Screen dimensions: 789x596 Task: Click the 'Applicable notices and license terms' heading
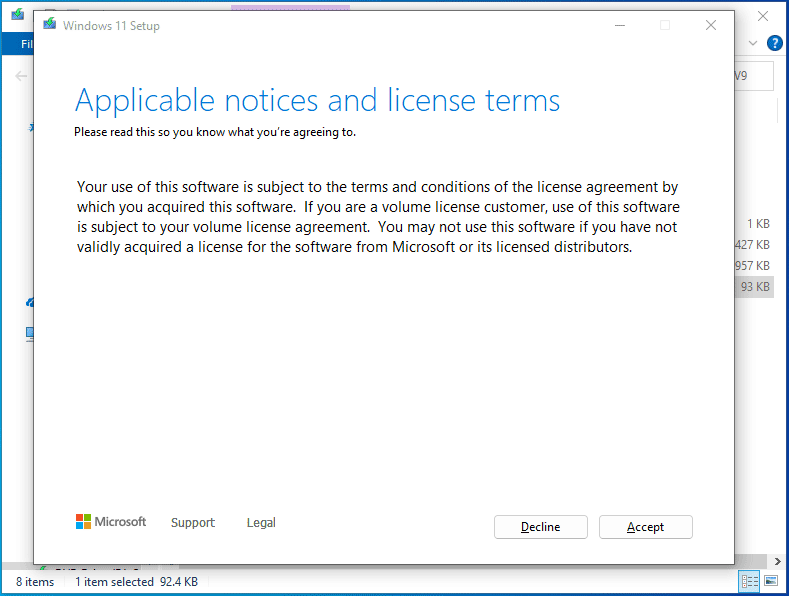pos(317,101)
